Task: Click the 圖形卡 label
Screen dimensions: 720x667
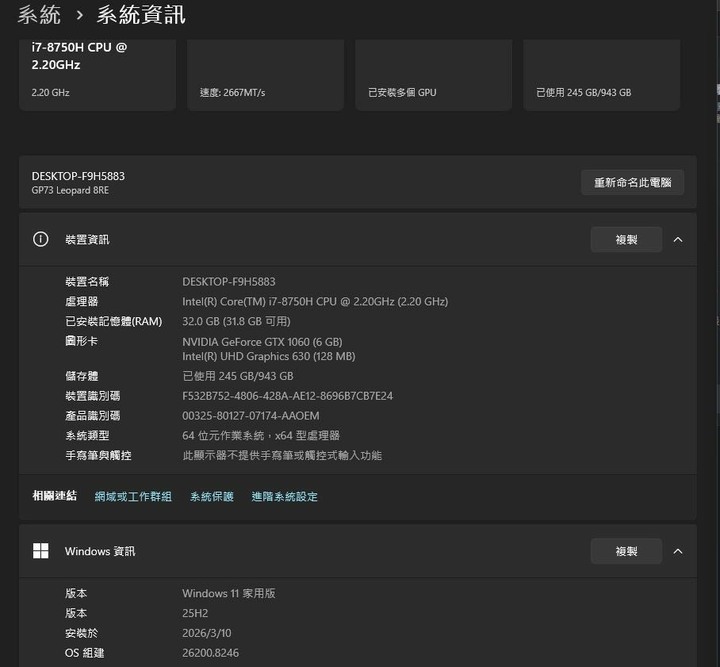Action: (81, 341)
